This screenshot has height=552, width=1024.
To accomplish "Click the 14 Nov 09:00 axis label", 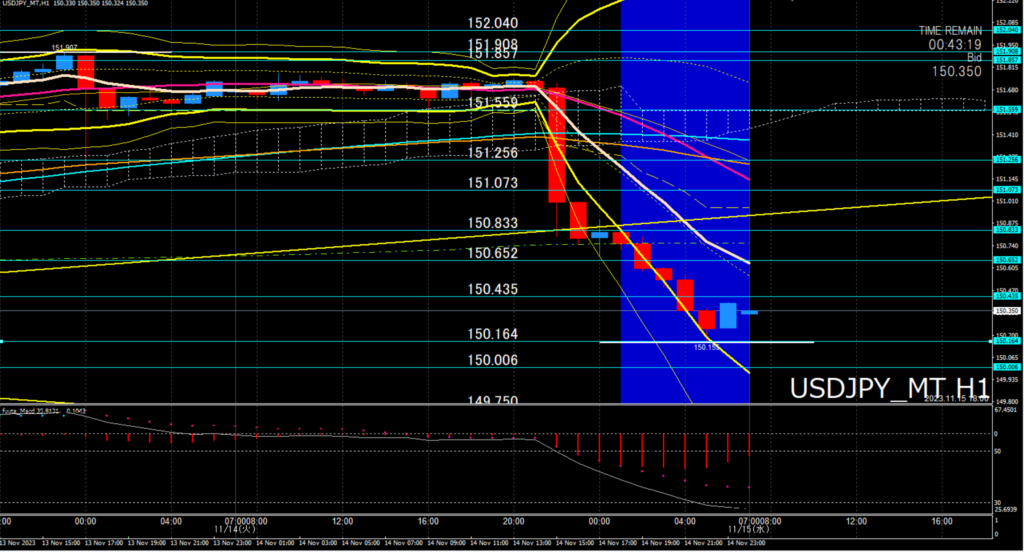I will 446,543.
